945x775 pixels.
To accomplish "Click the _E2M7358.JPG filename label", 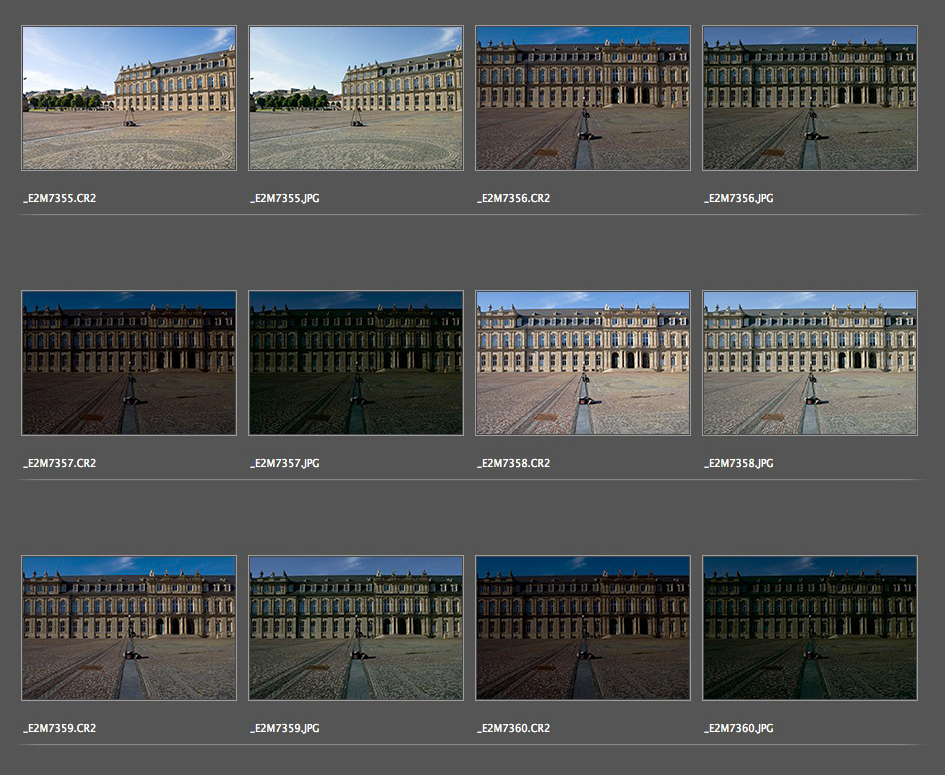I will (739, 464).
